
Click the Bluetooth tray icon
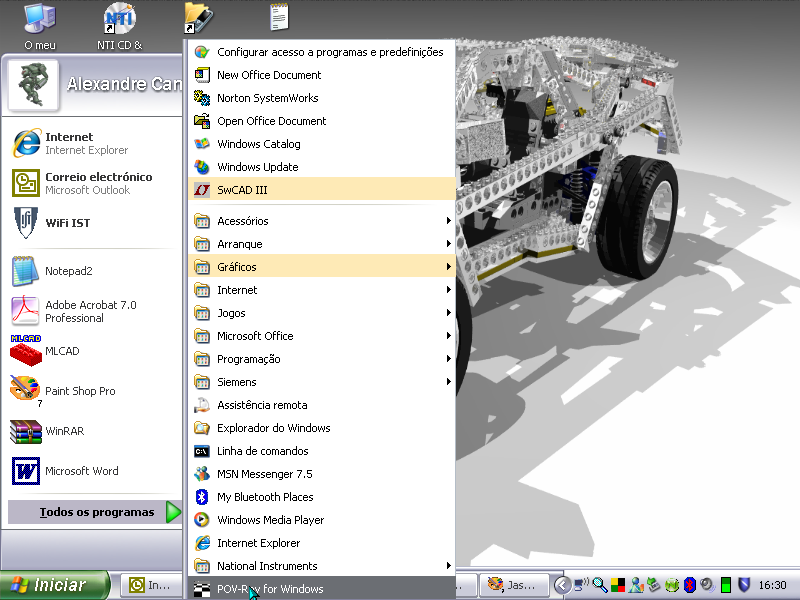[x=689, y=585]
